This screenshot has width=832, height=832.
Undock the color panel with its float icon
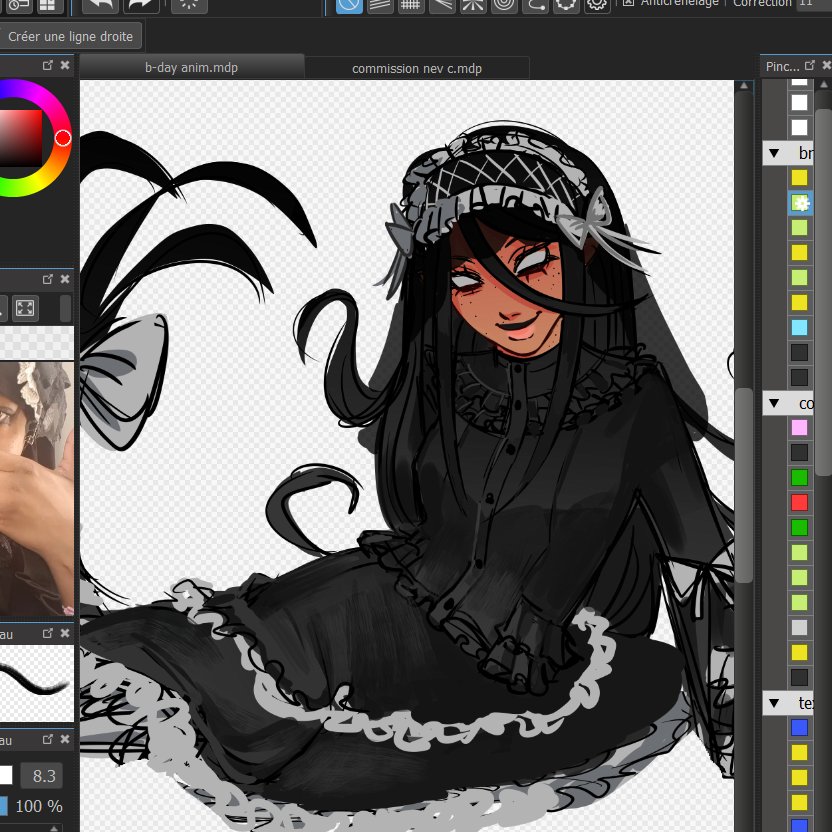(x=47, y=65)
